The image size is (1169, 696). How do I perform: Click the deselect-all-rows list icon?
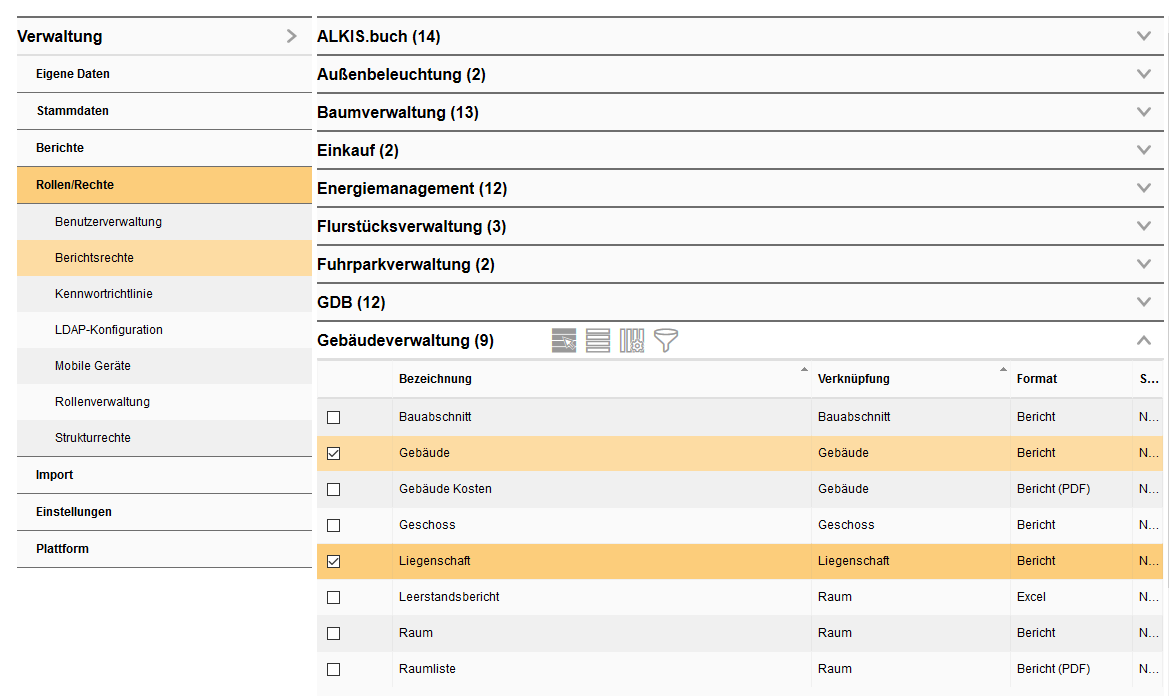pyautogui.click(x=598, y=341)
